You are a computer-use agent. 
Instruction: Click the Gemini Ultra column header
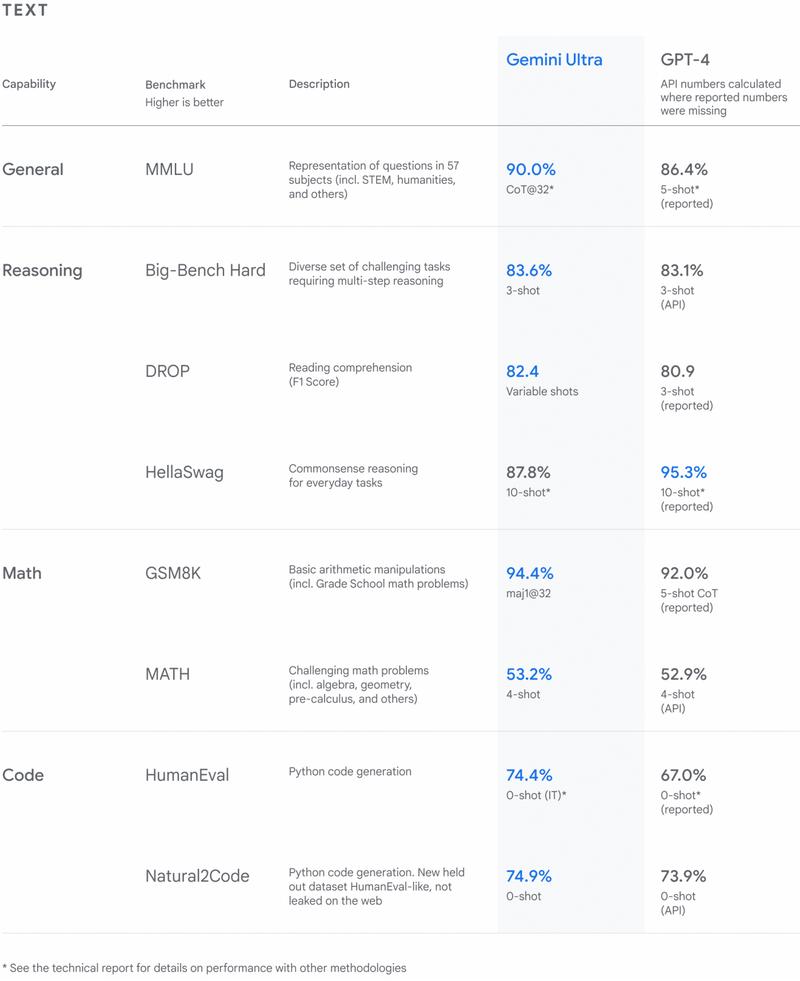[554, 60]
